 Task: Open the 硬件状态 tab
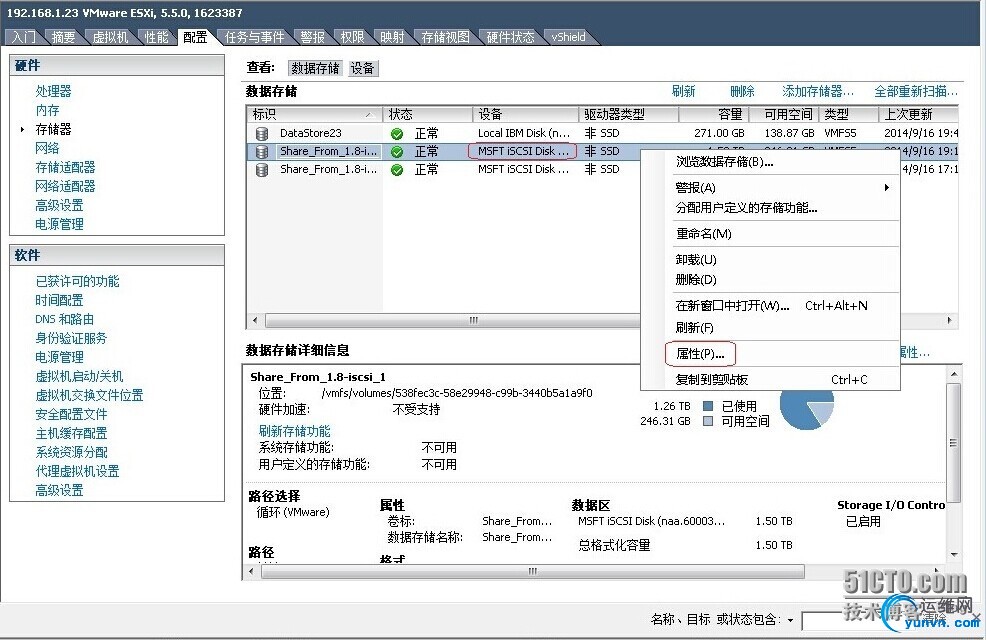[x=510, y=37]
